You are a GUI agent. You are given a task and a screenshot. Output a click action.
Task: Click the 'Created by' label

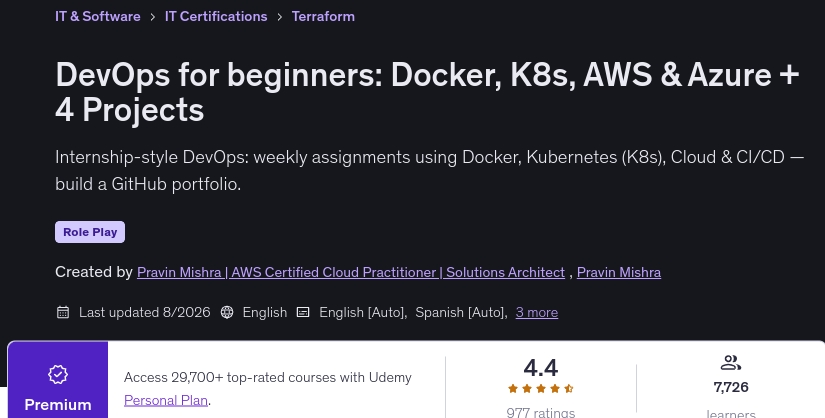tap(94, 272)
